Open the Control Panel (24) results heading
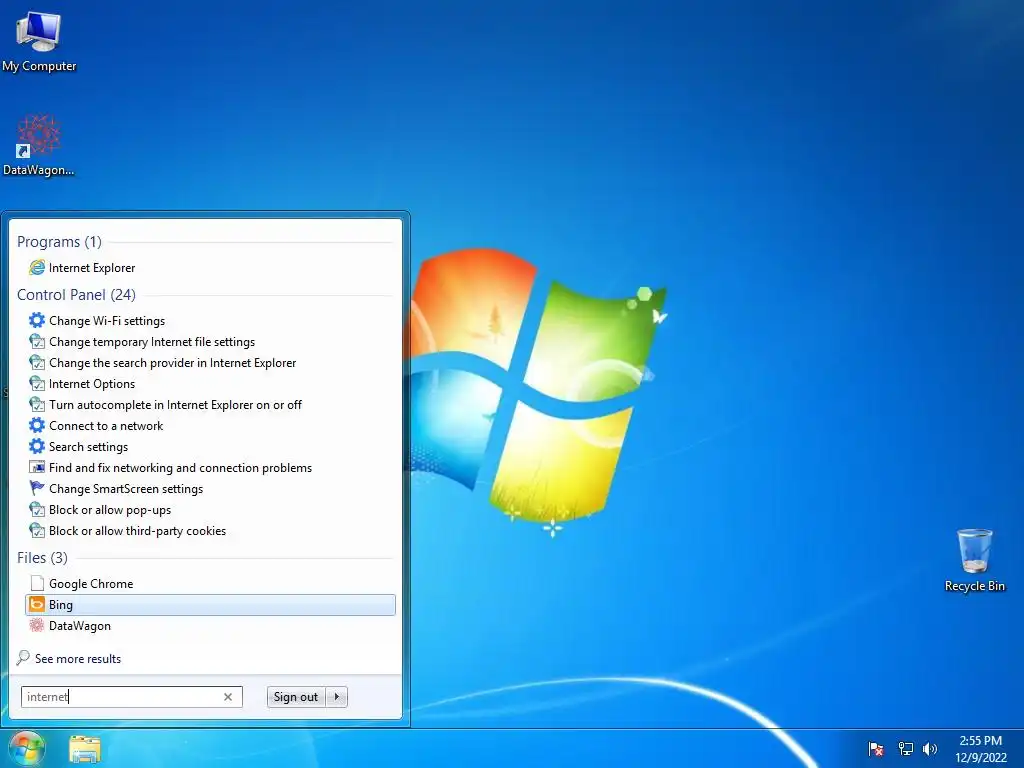Image resolution: width=1024 pixels, height=768 pixels. (x=76, y=295)
